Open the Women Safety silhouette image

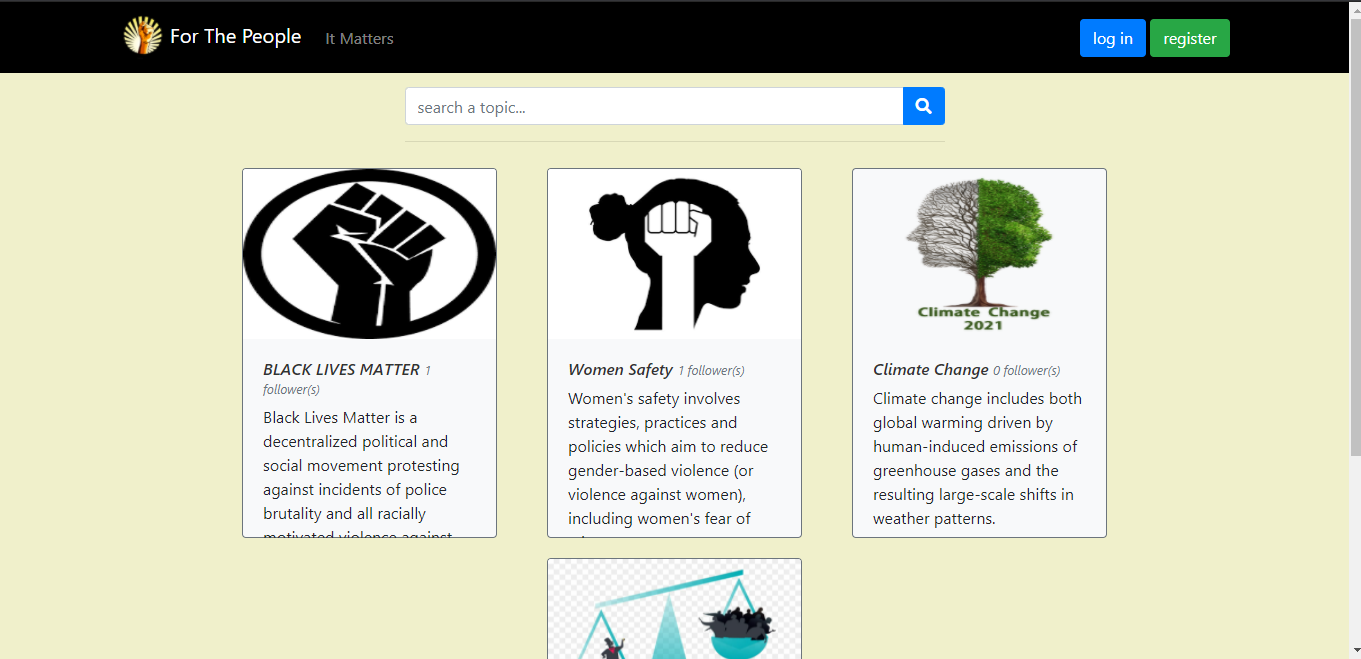(x=674, y=254)
